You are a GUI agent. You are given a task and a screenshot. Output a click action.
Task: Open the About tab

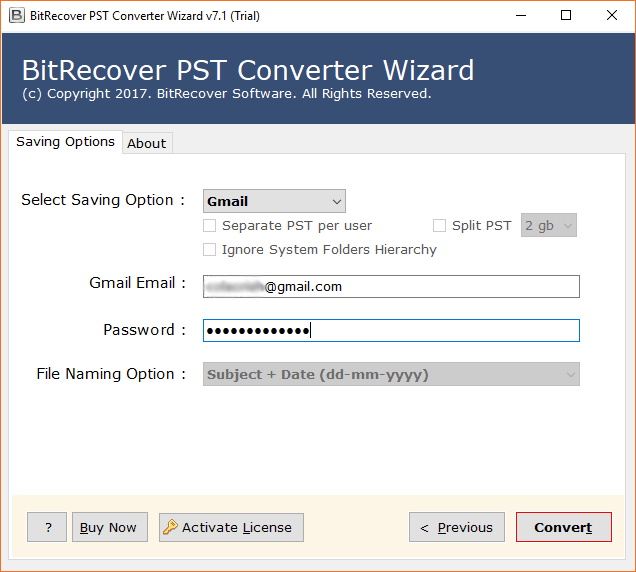(x=147, y=143)
